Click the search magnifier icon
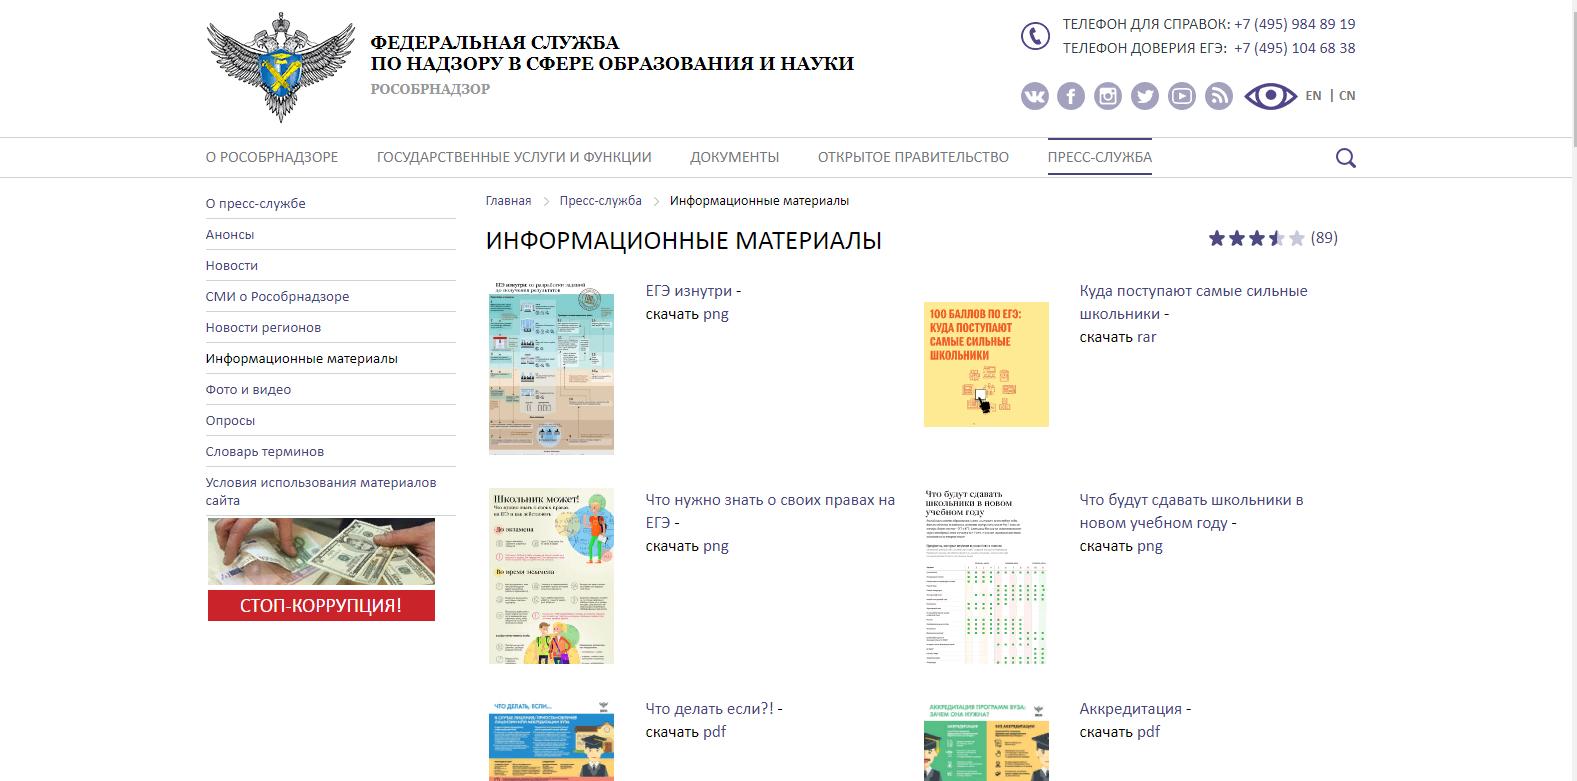Image resolution: width=1577 pixels, height=781 pixels. [x=1346, y=158]
